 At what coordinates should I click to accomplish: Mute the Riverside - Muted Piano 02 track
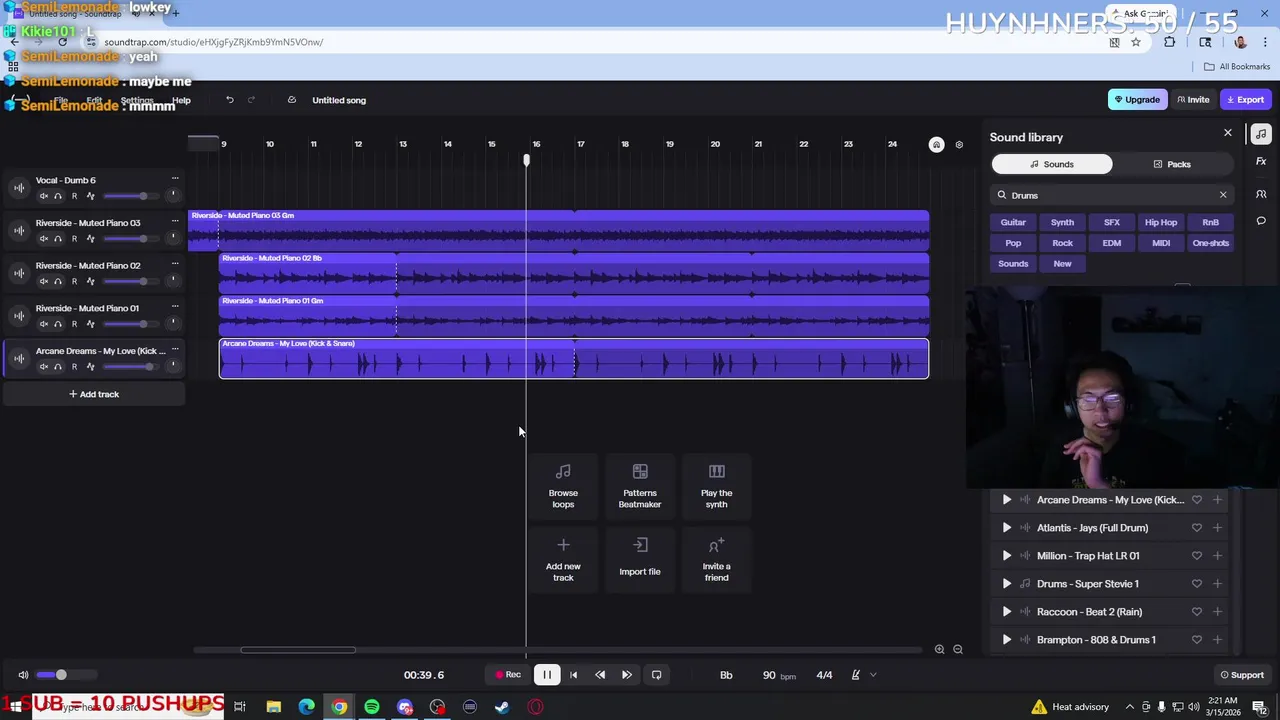tap(43, 282)
